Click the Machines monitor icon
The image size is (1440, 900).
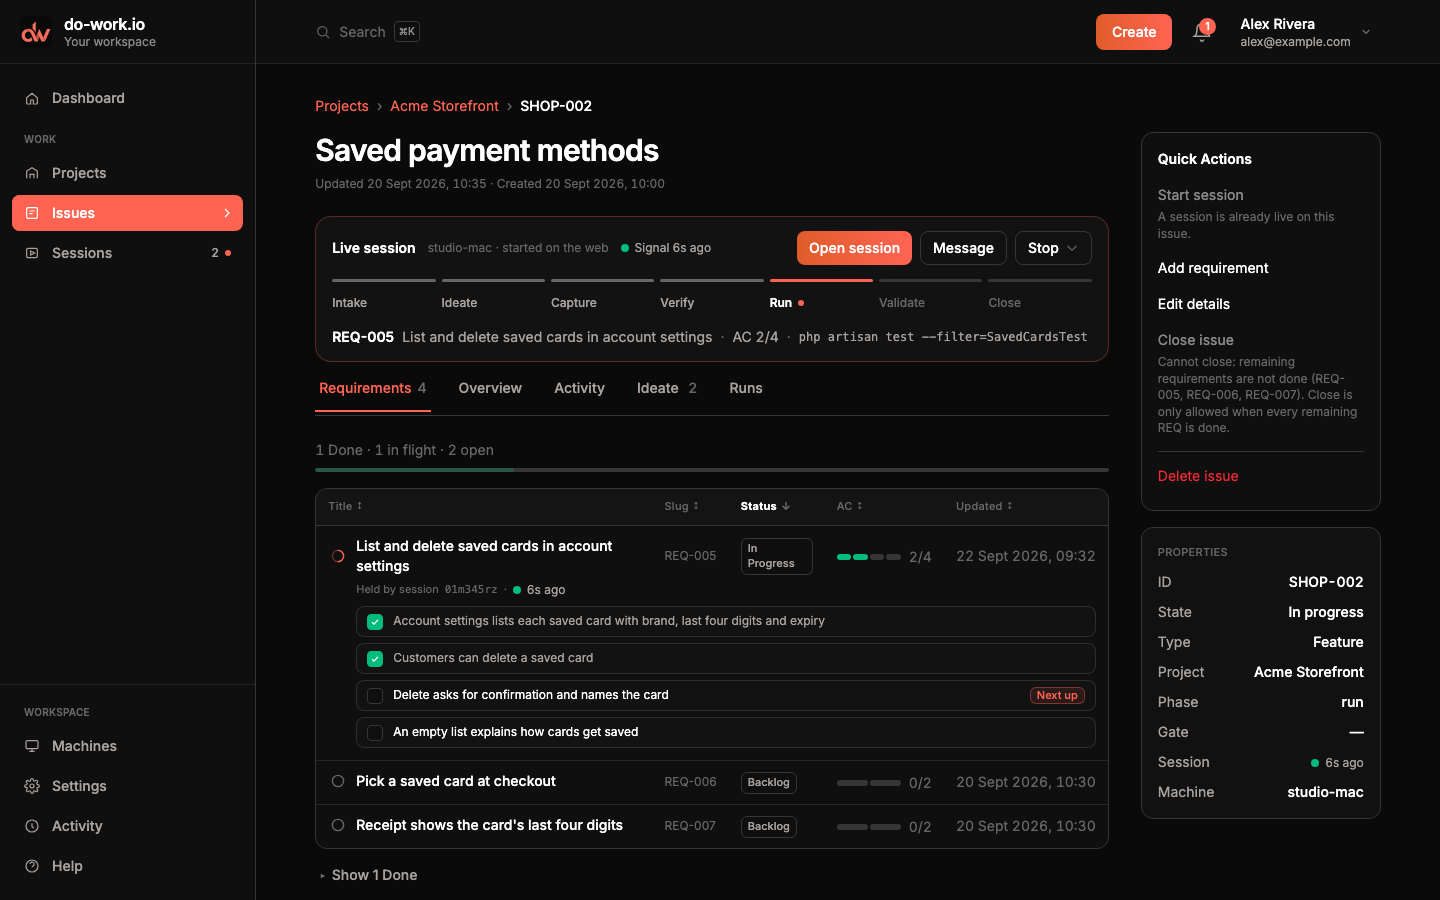click(x=32, y=746)
